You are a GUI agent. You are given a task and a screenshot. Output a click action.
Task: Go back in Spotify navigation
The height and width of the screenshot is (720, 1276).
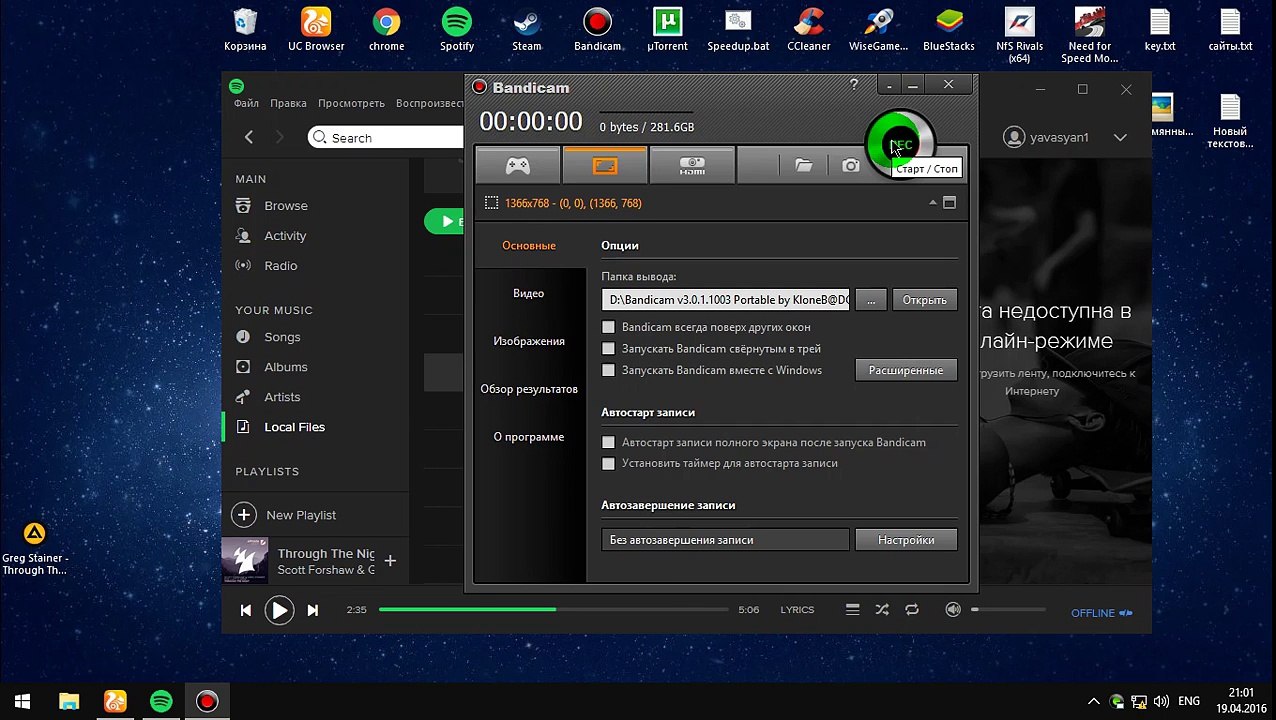point(249,137)
